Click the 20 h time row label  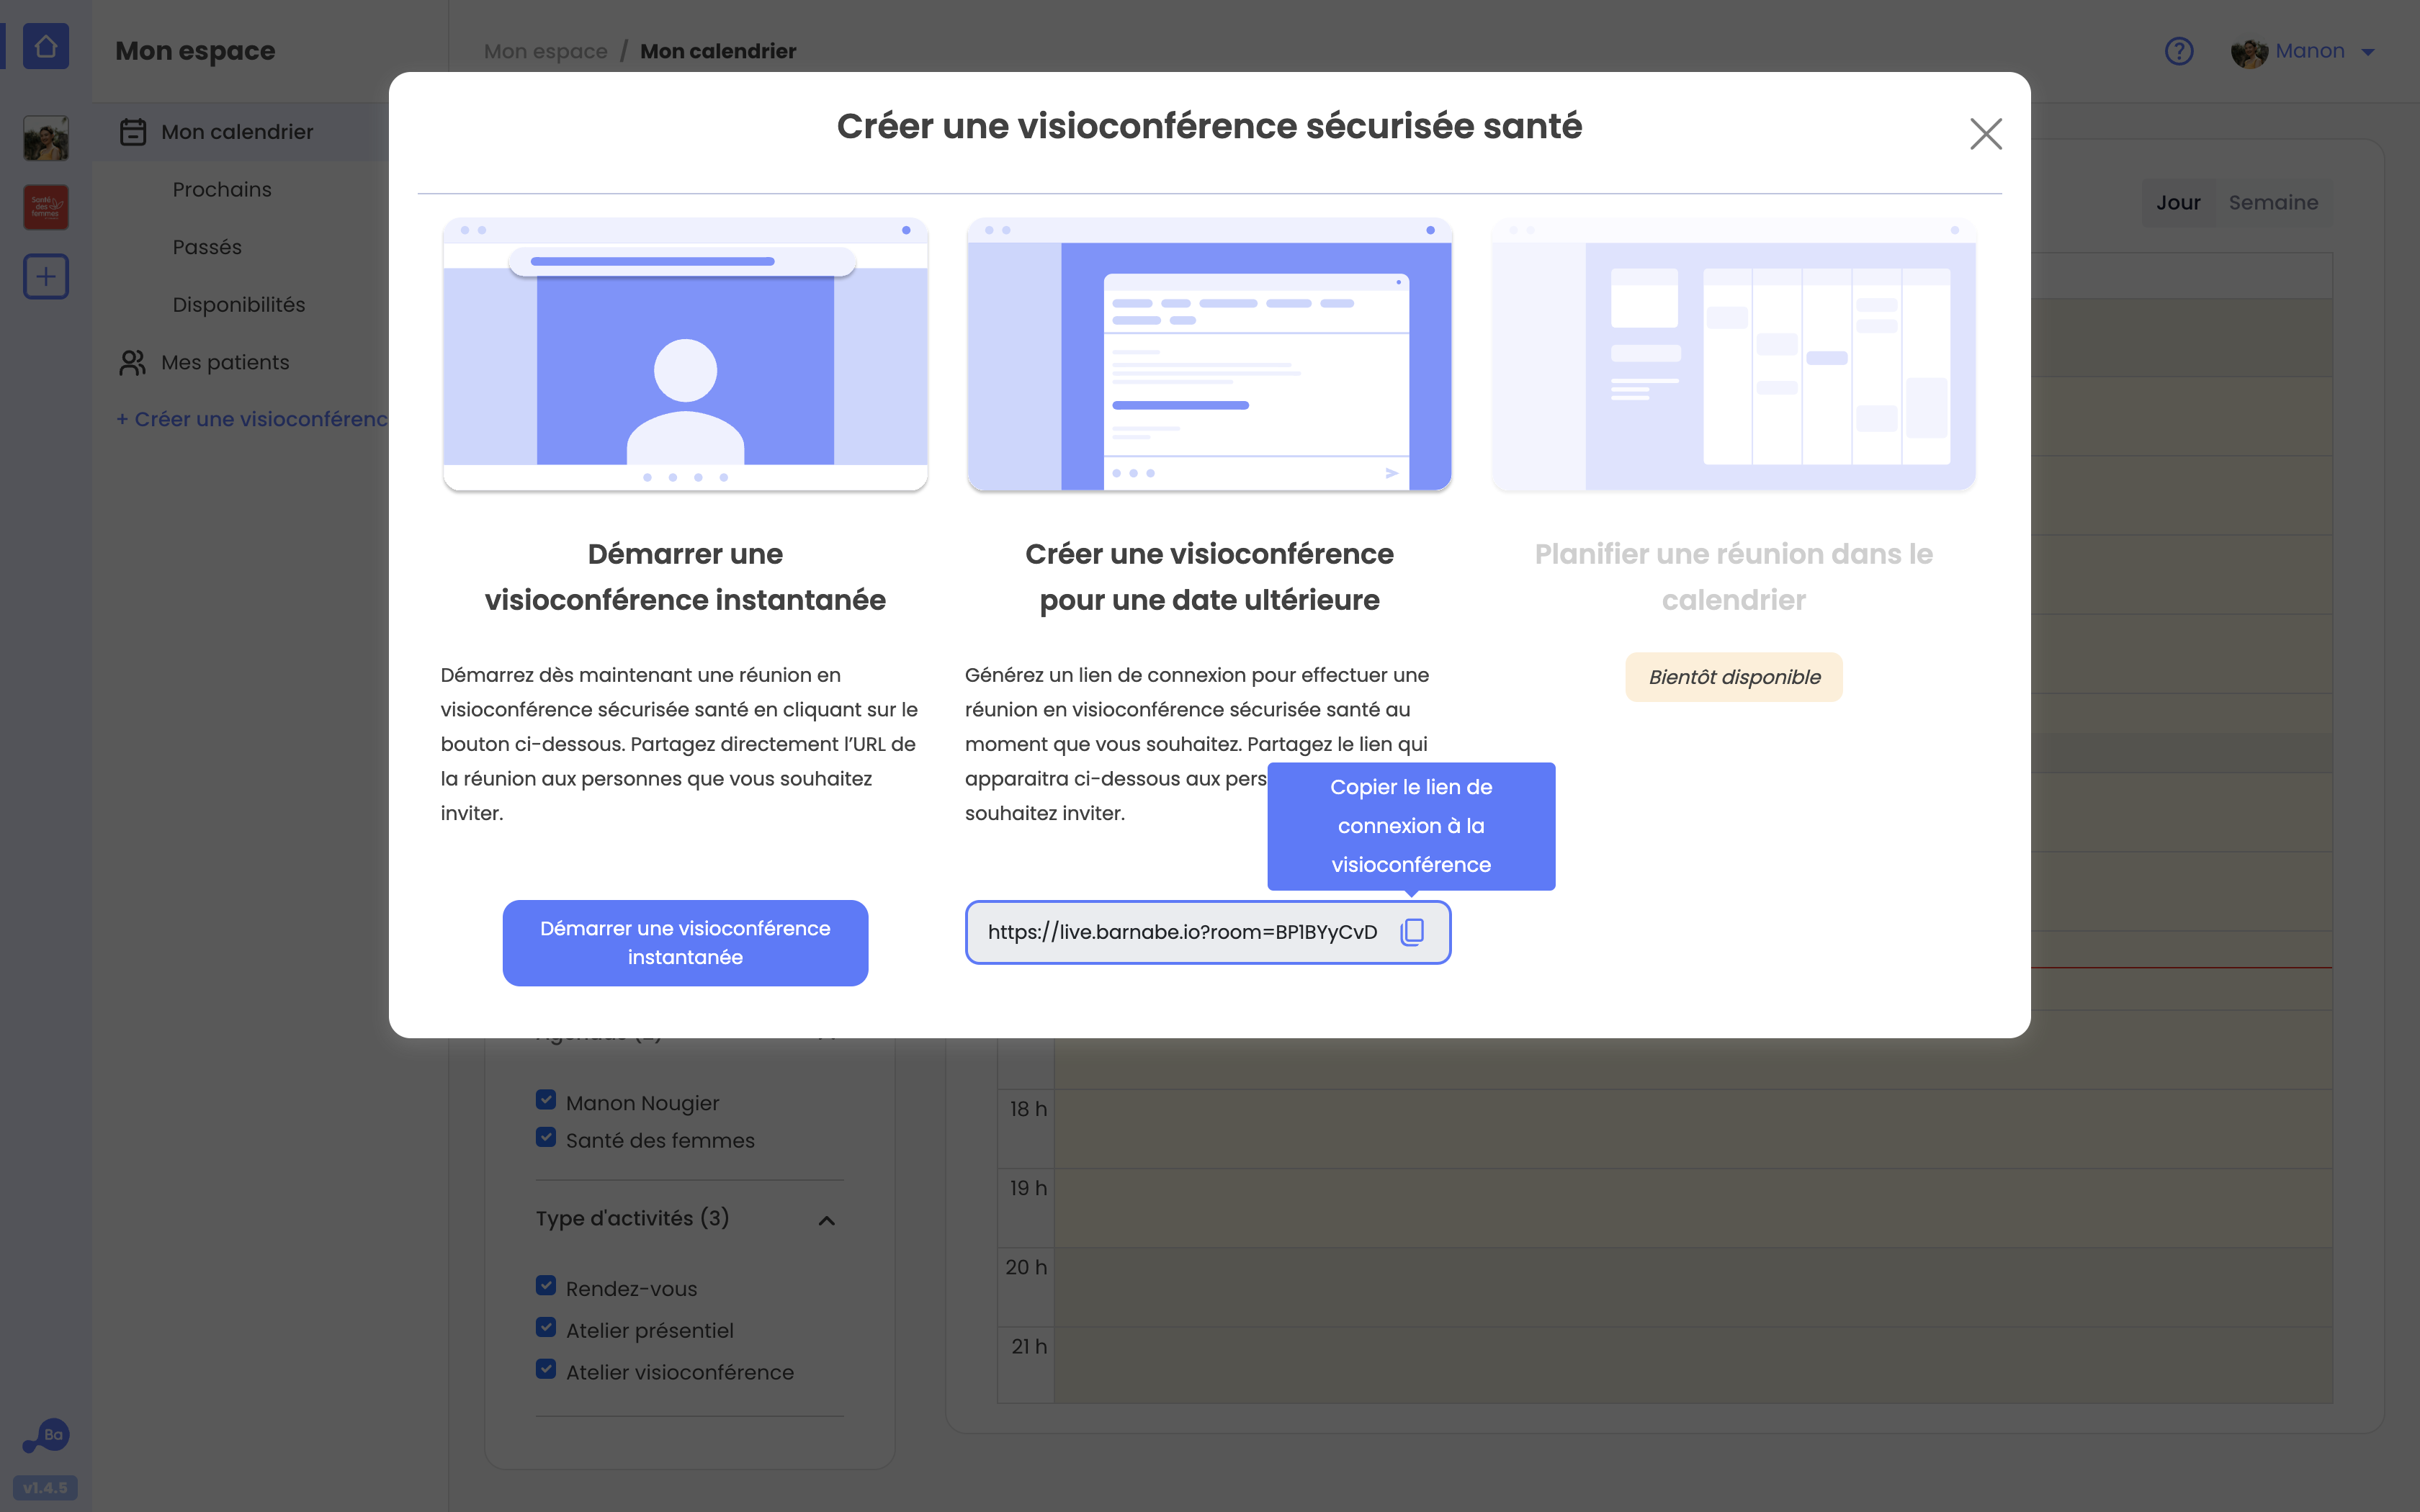(x=1026, y=1267)
